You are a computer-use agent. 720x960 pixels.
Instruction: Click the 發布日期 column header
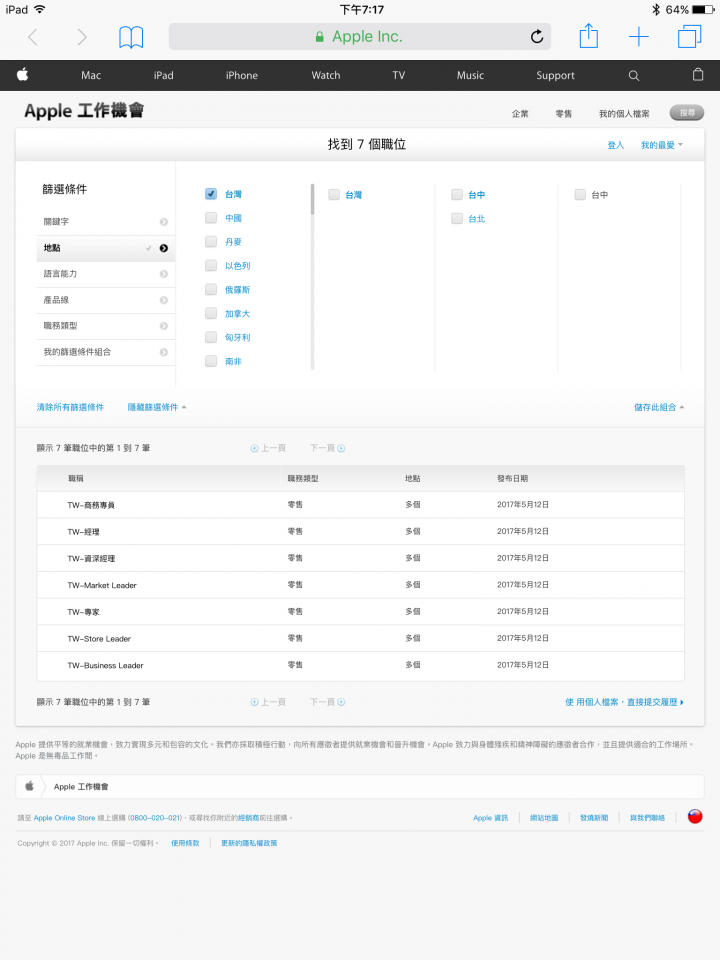coord(512,478)
